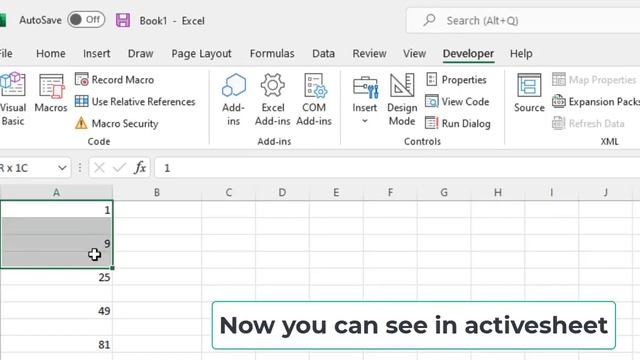This screenshot has width=640, height=360.
Task: Open Macro Security settings
Action: tap(117, 123)
